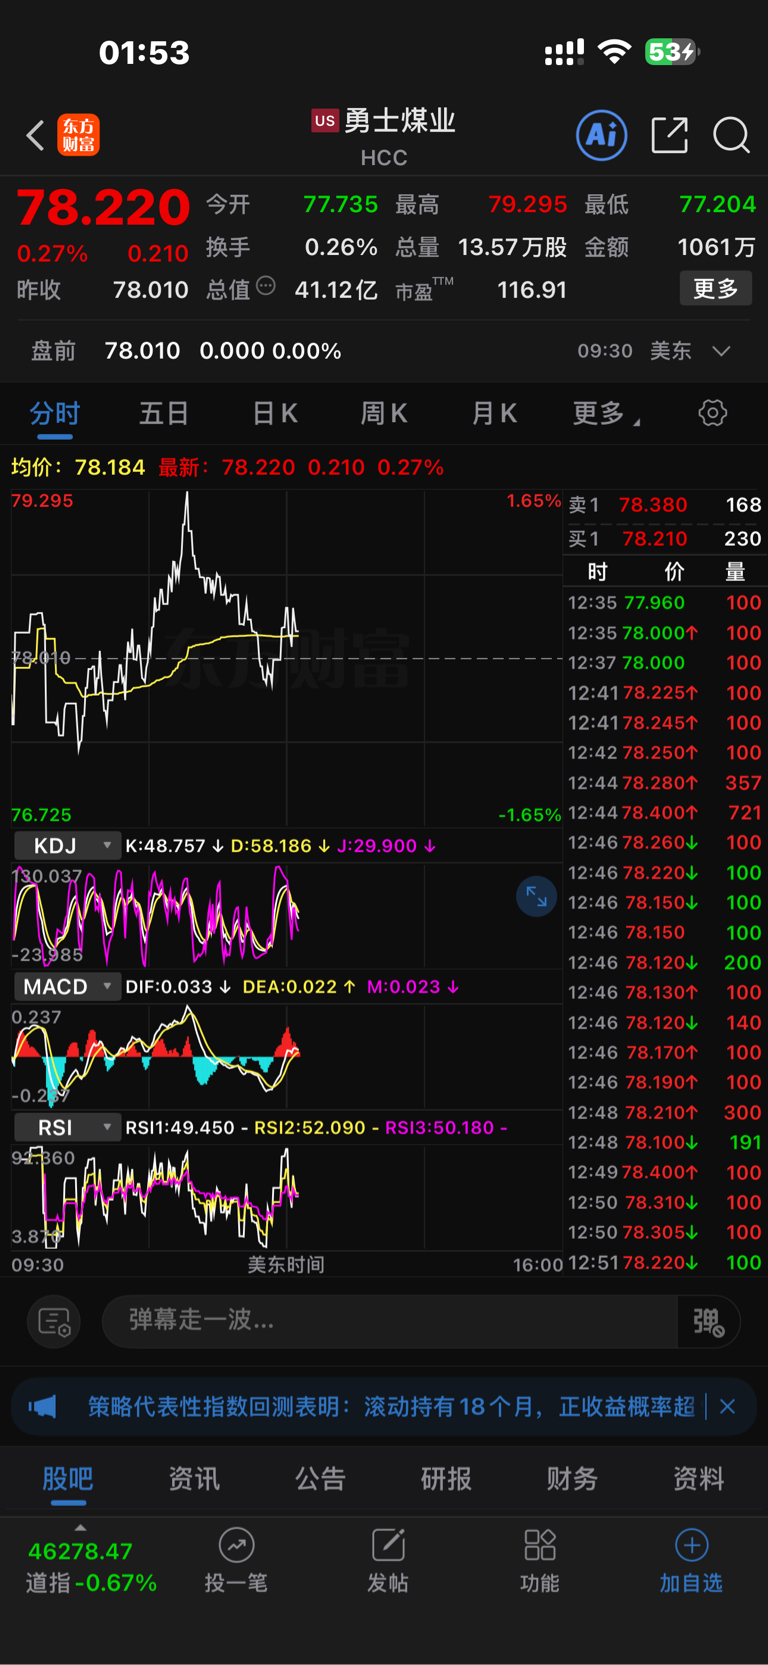Screen dimensions: 768x1665
Task: Tap the DIF:0.033 MACD reading
Action: point(178,987)
